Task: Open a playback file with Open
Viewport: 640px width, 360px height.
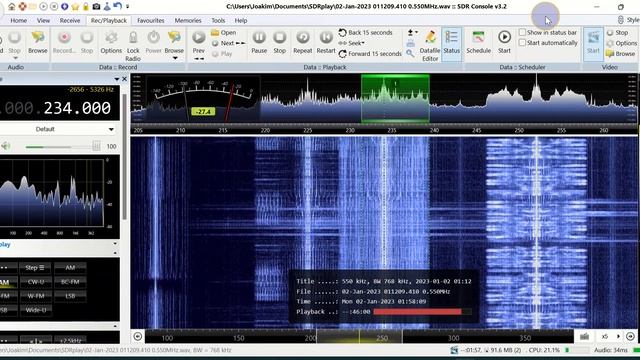Action: click(x=224, y=33)
